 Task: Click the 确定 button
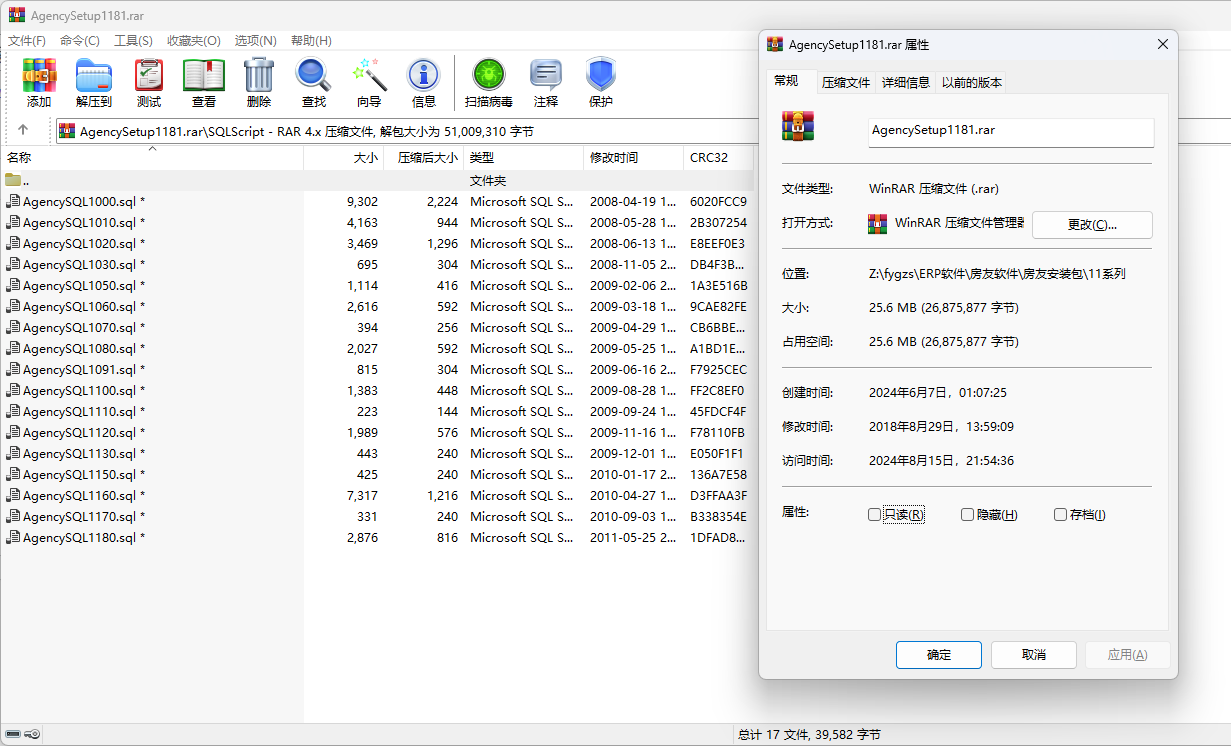click(939, 655)
